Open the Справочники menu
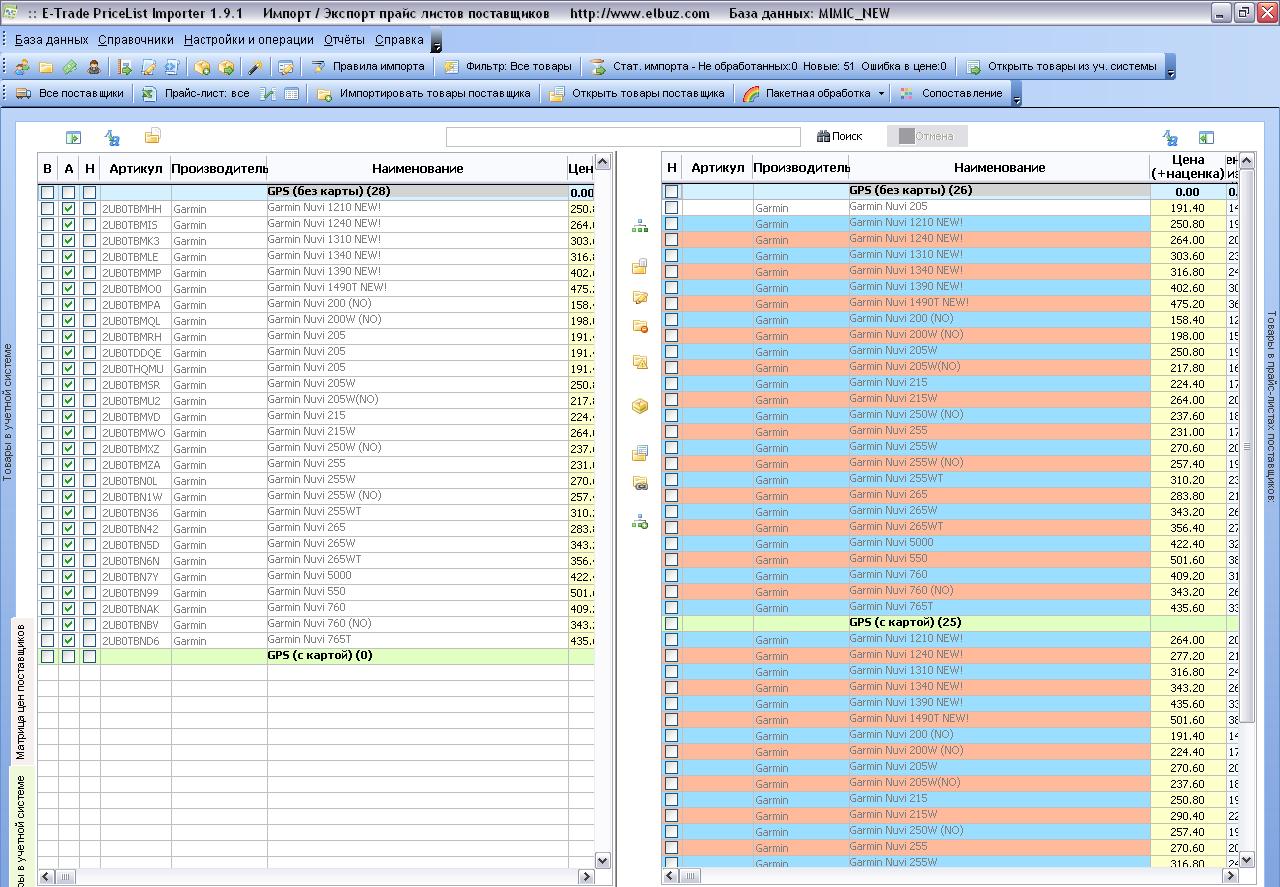1280x887 pixels. coord(136,40)
